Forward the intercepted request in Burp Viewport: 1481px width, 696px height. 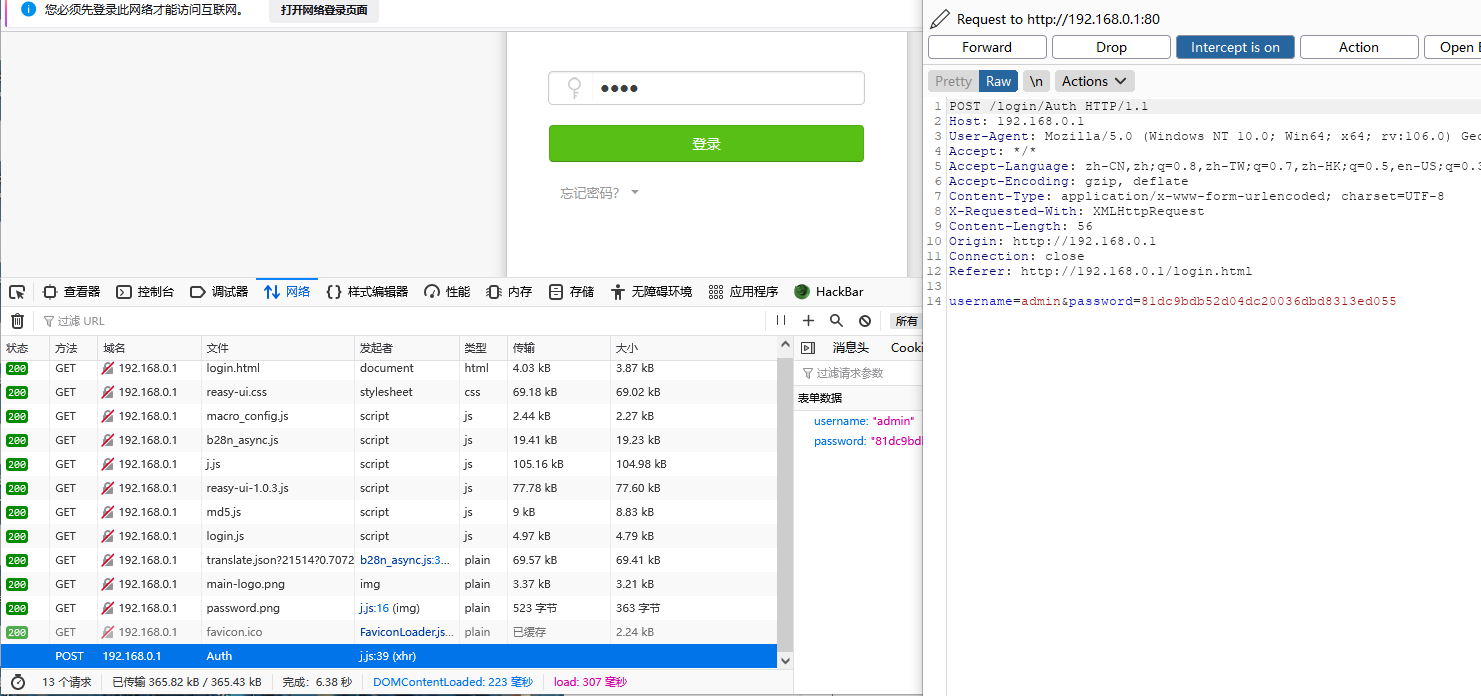987,47
